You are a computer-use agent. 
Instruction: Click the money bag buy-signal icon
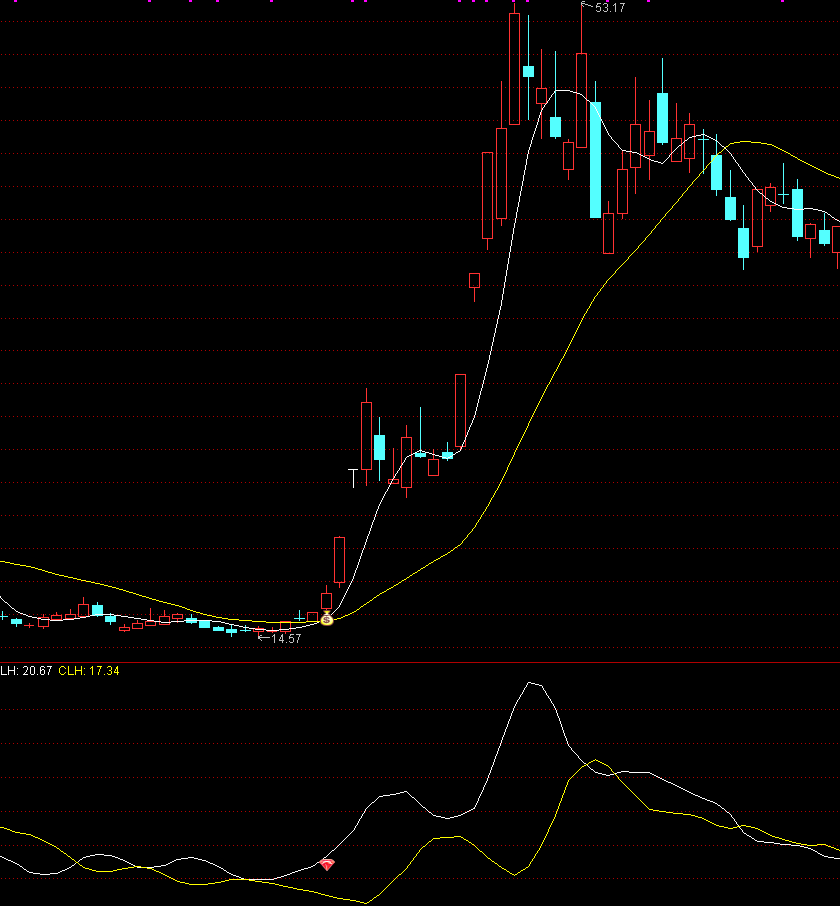(x=326, y=619)
